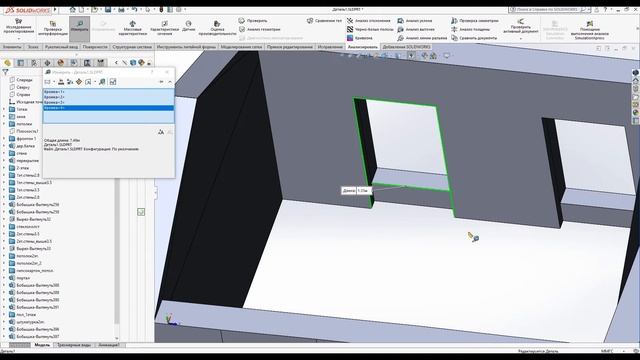Toggle Curvature (Кривизна) display
This screenshot has height=360, width=640.
(x=360, y=38)
